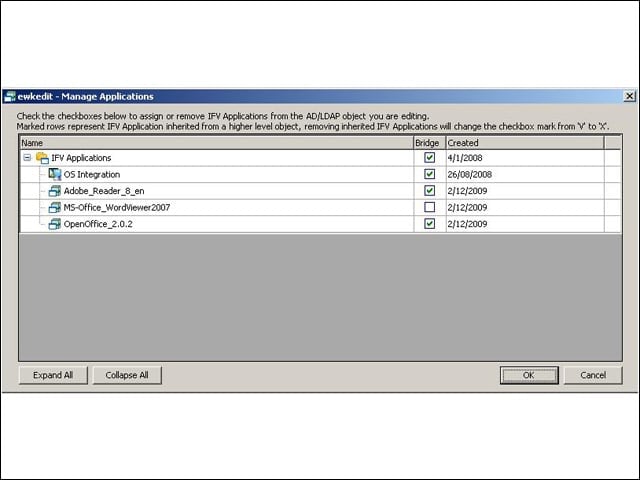The height and width of the screenshot is (480, 640).
Task: Click the created date 4/1/2008
Action: (x=465, y=158)
